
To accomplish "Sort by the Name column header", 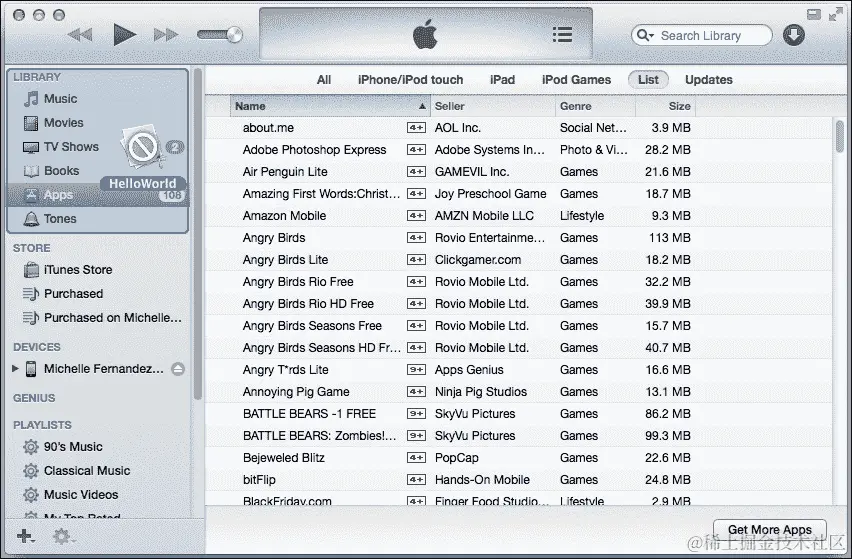I will [330, 106].
